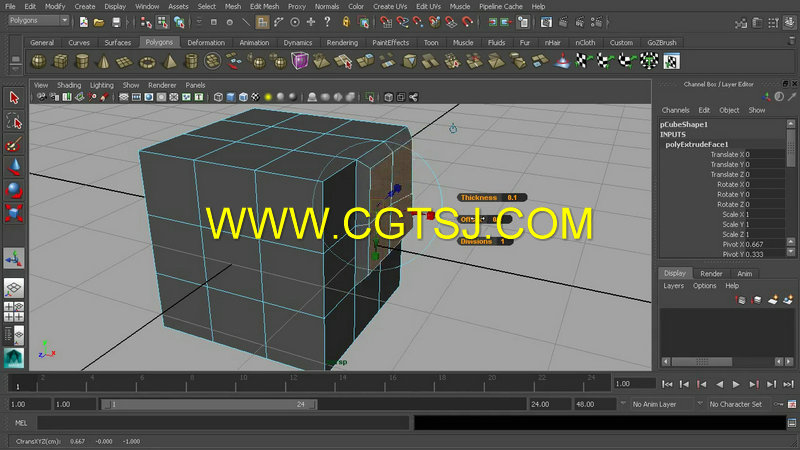
Task: Play animation backwards
Action: tap(719, 384)
